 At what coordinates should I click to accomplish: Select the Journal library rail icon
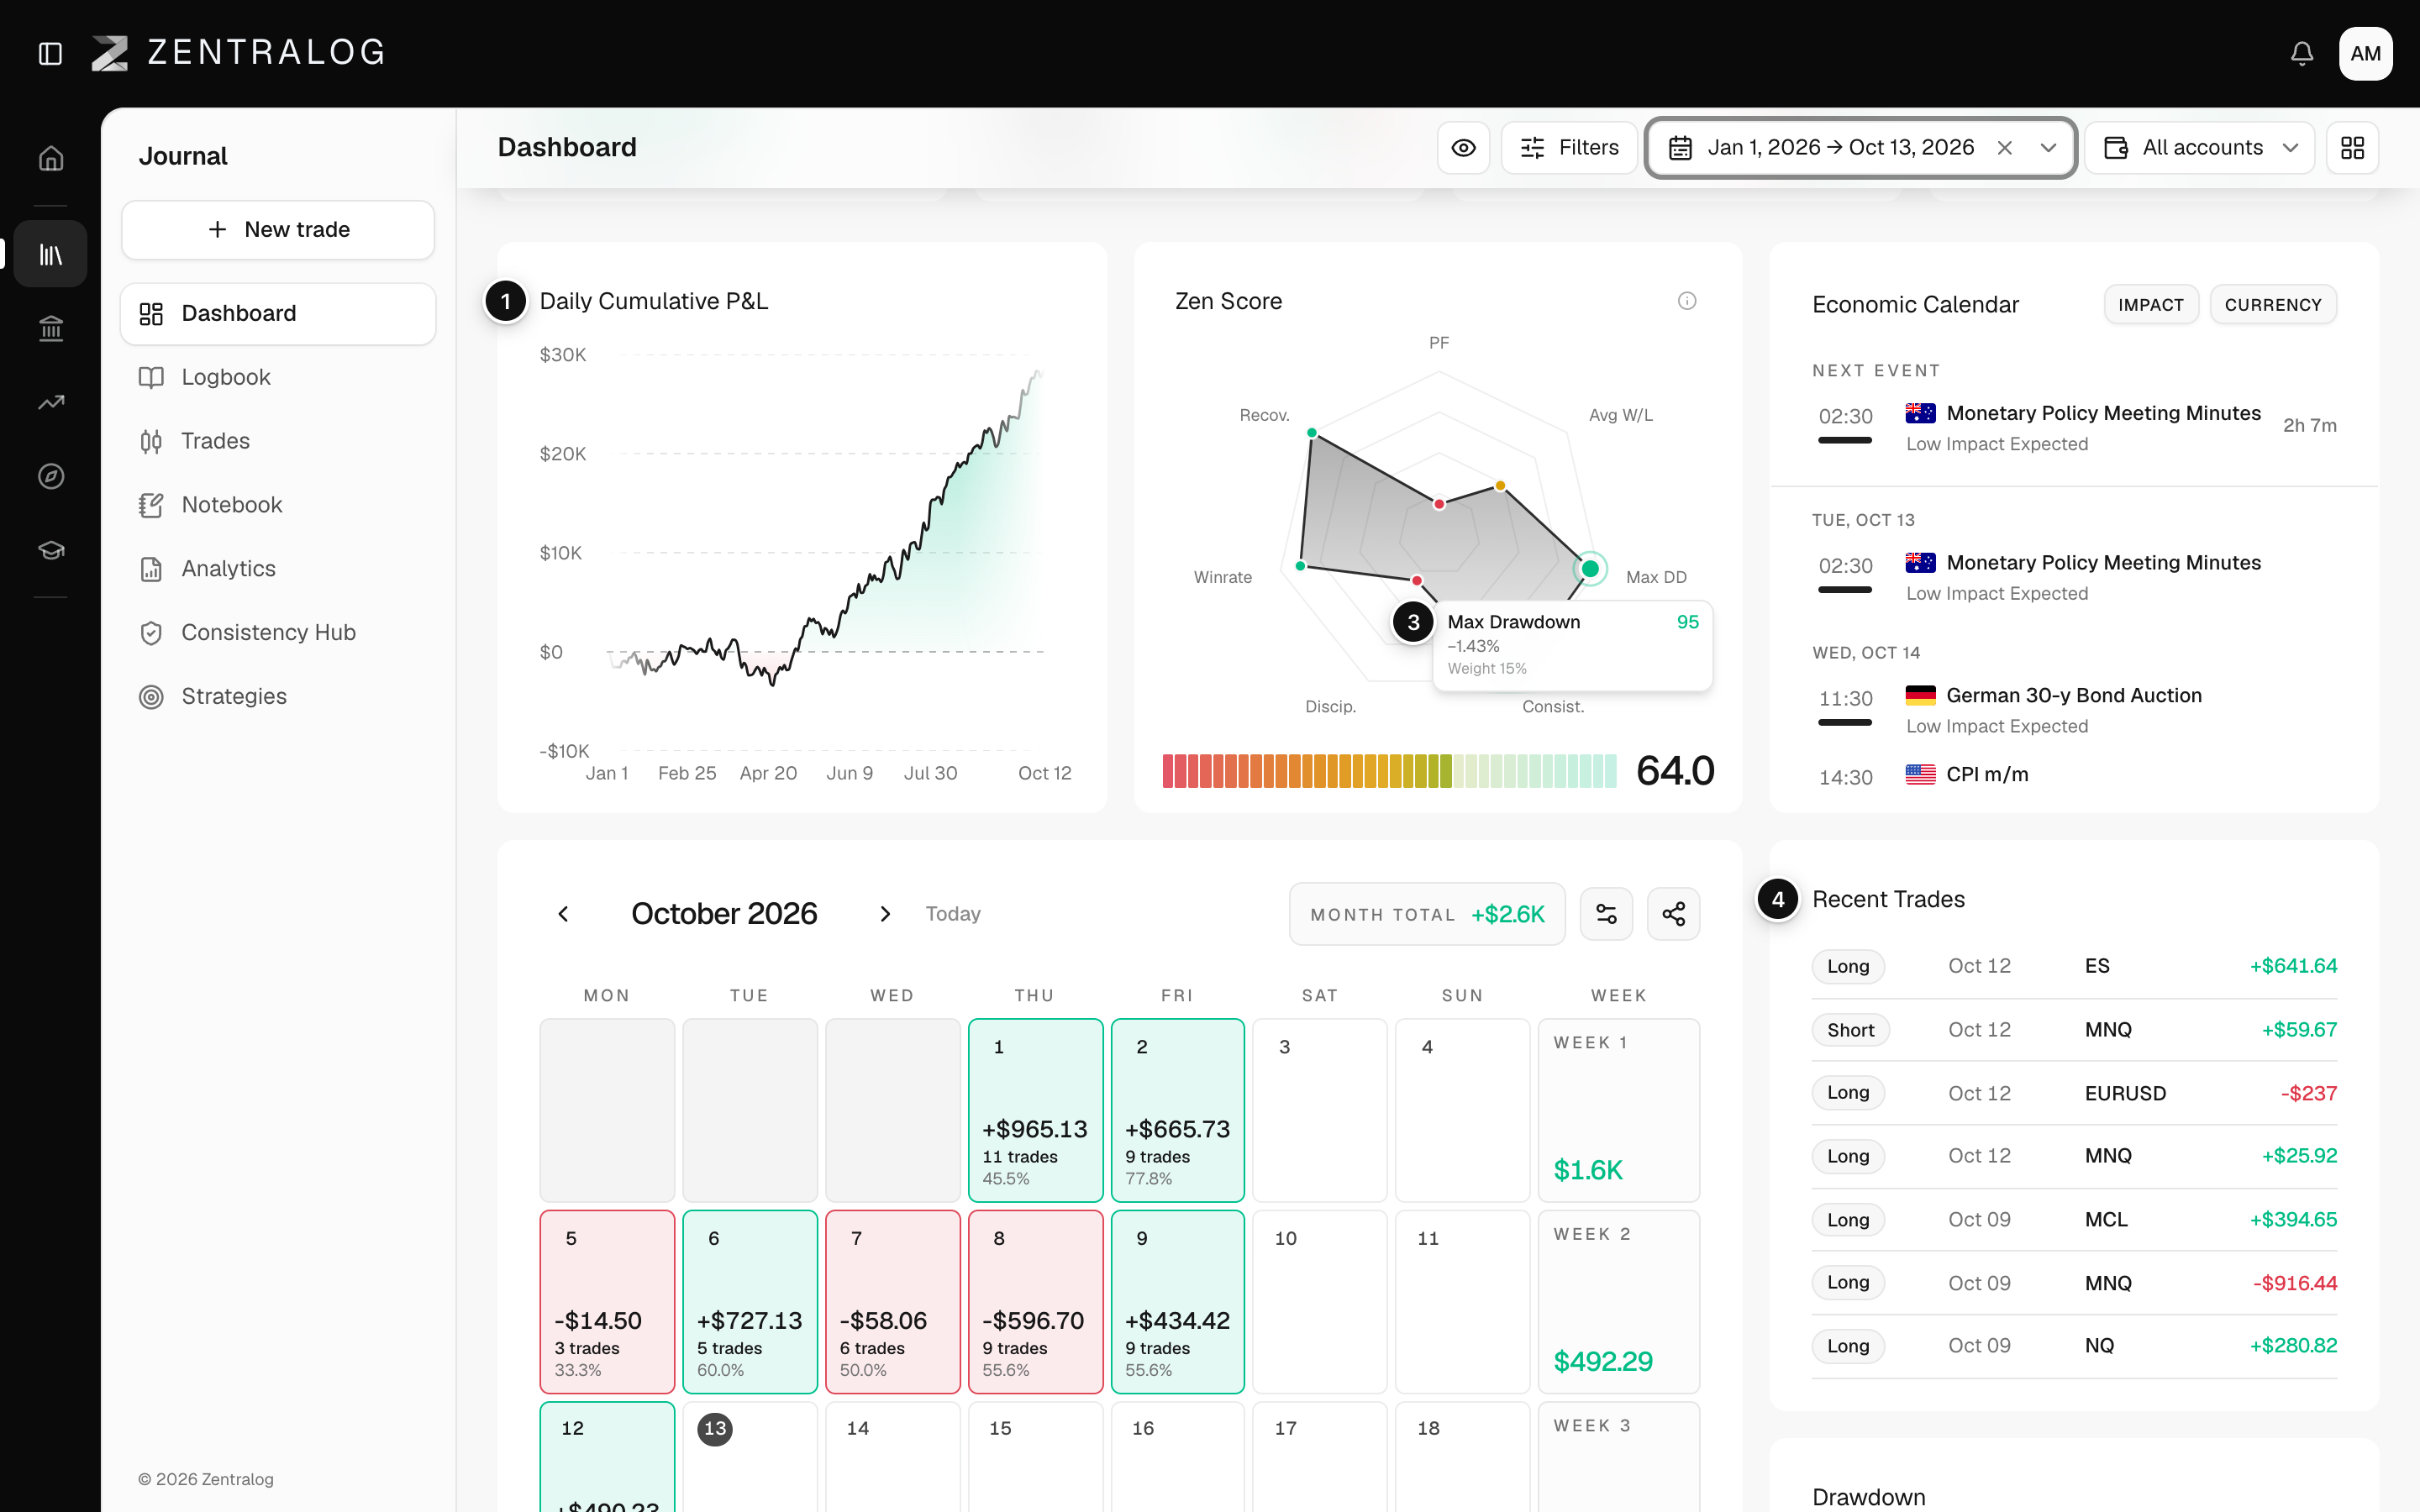51,254
